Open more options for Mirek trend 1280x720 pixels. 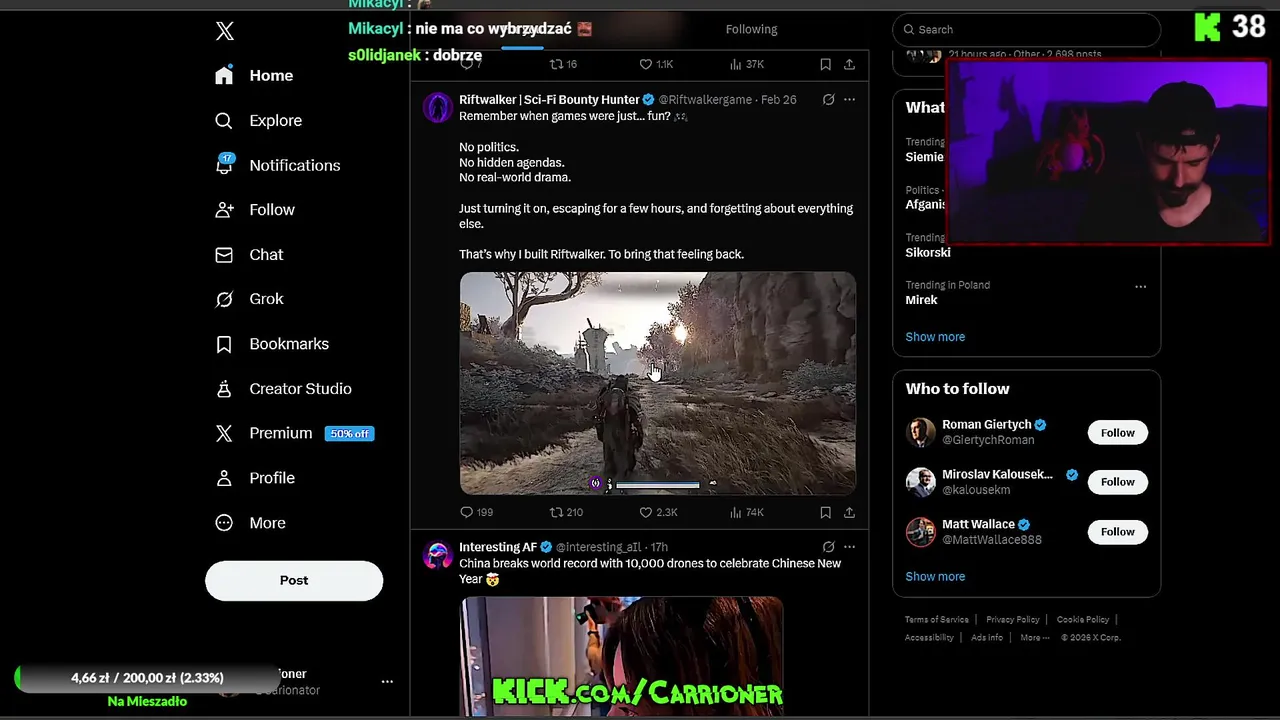pyautogui.click(x=1140, y=287)
